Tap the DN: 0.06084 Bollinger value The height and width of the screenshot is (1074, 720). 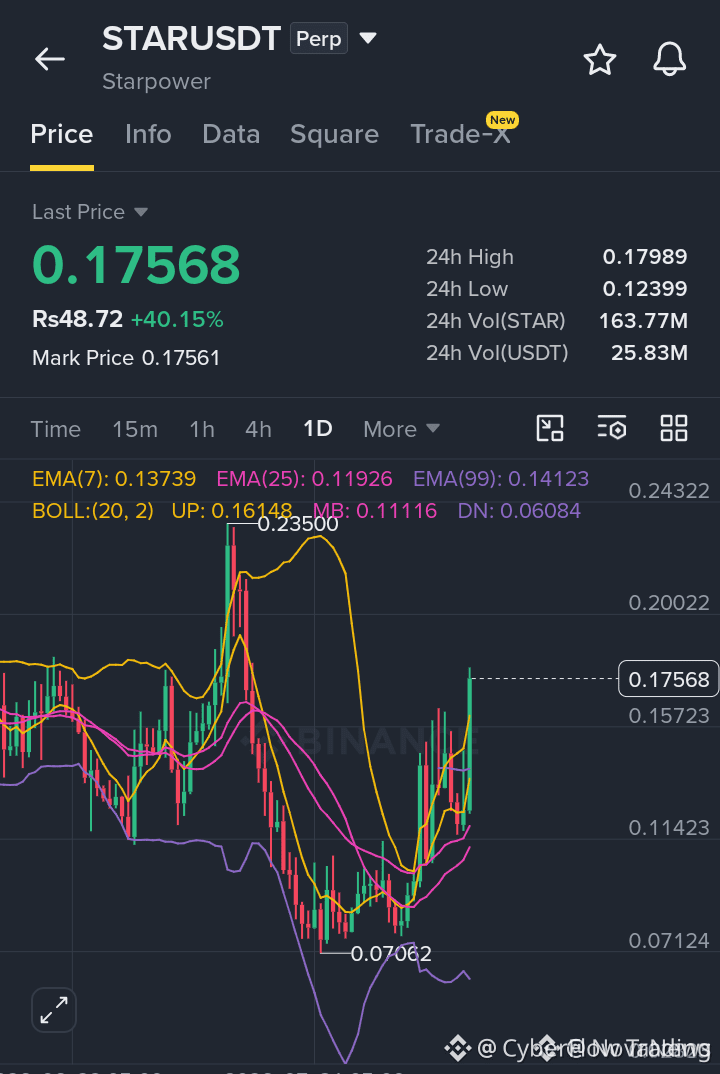pos(519,510)
